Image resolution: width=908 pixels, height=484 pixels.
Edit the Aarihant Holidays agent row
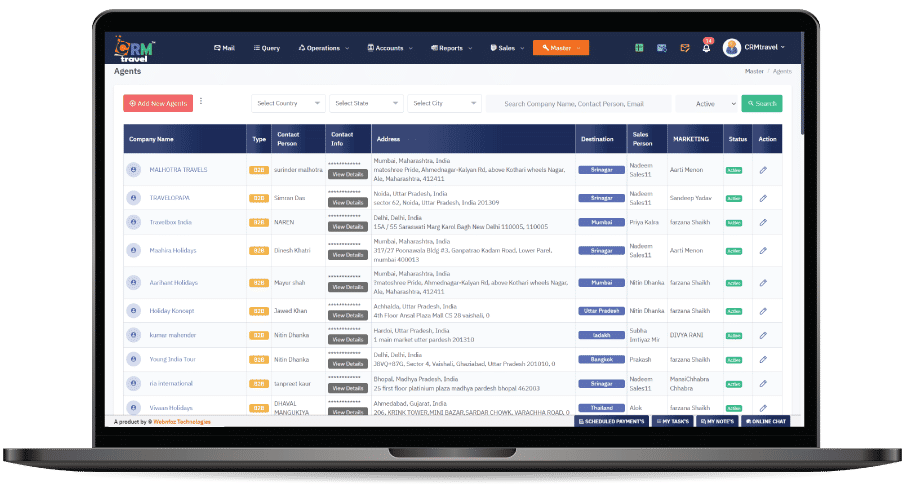coord(763,283)
